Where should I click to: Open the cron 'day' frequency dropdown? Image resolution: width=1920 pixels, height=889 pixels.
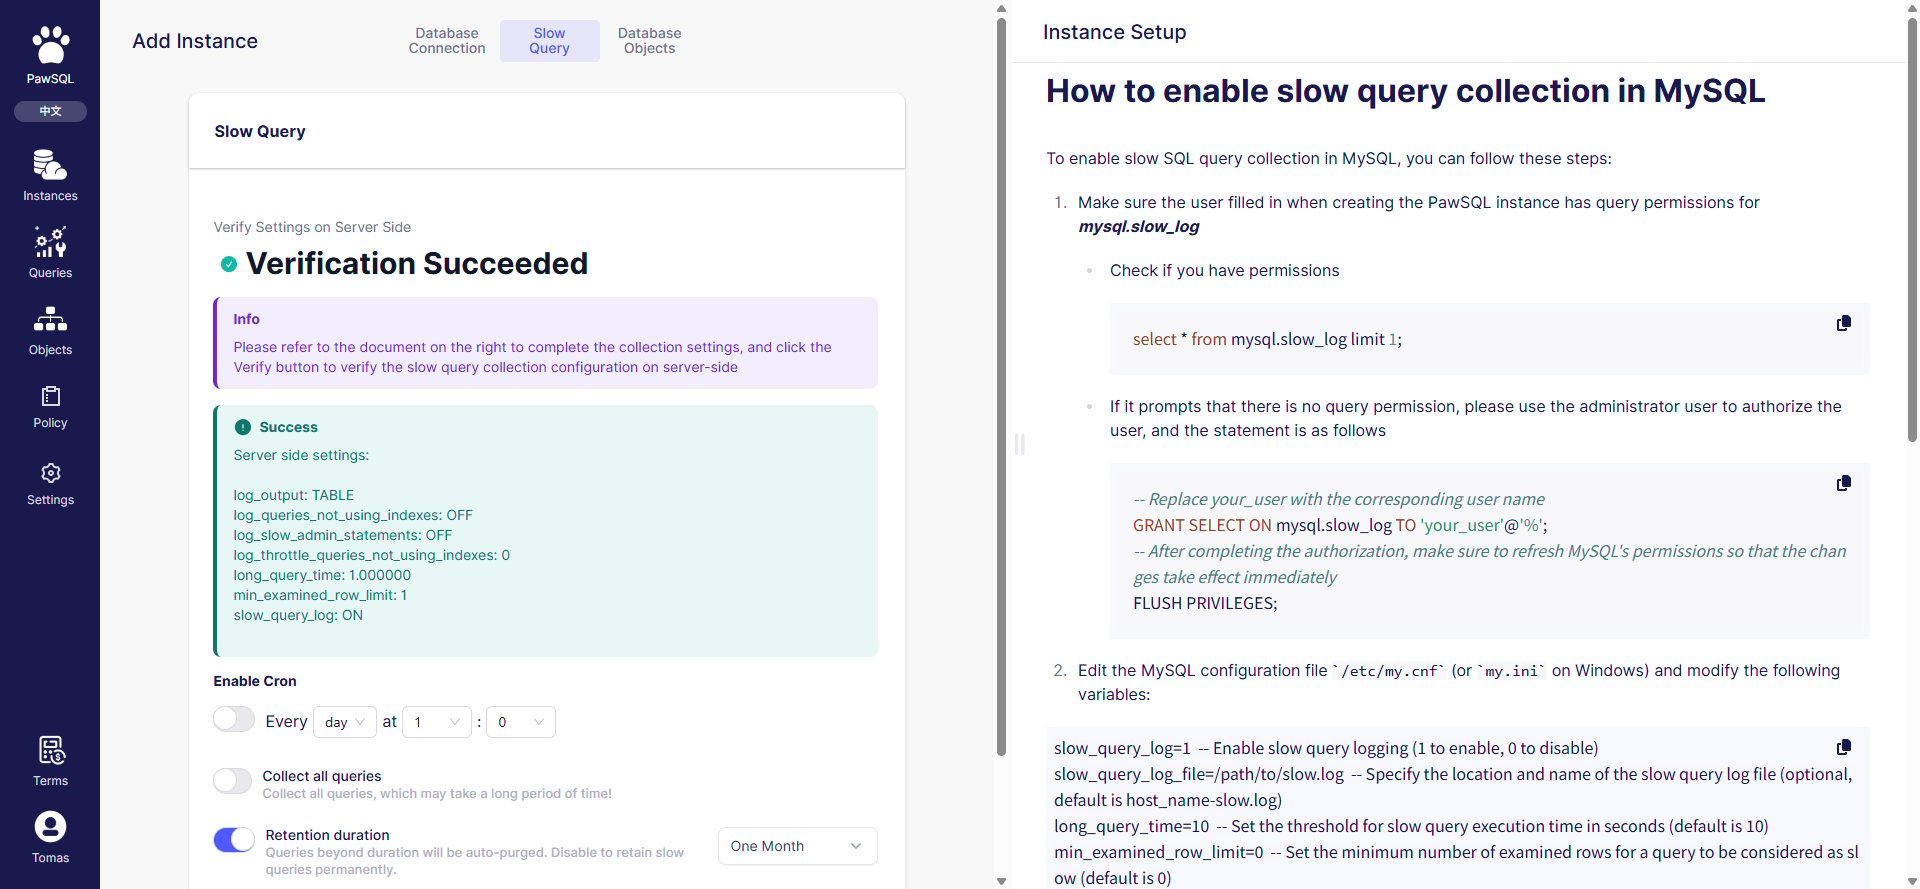[345, 722]
